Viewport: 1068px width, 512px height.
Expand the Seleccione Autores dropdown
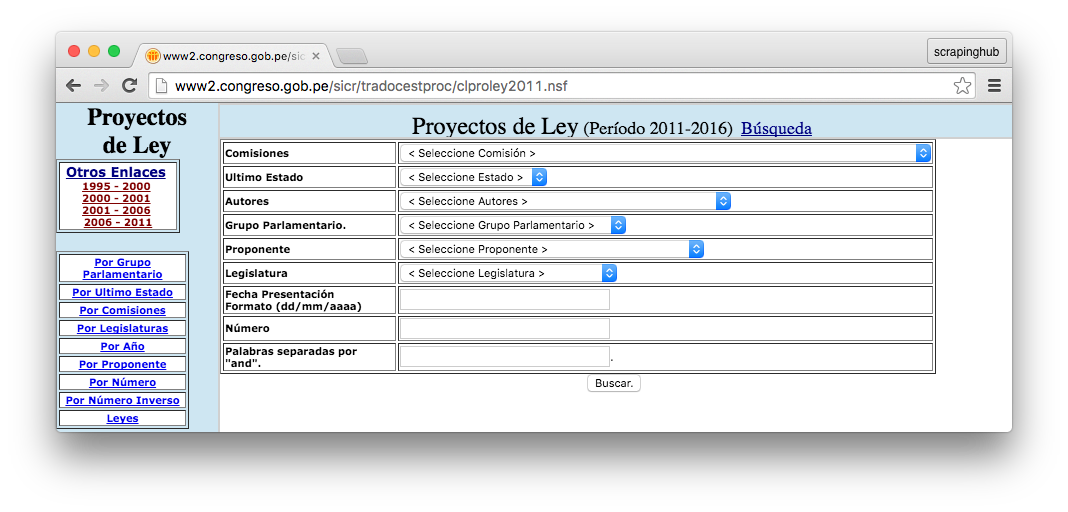click(x=565, y=201)
